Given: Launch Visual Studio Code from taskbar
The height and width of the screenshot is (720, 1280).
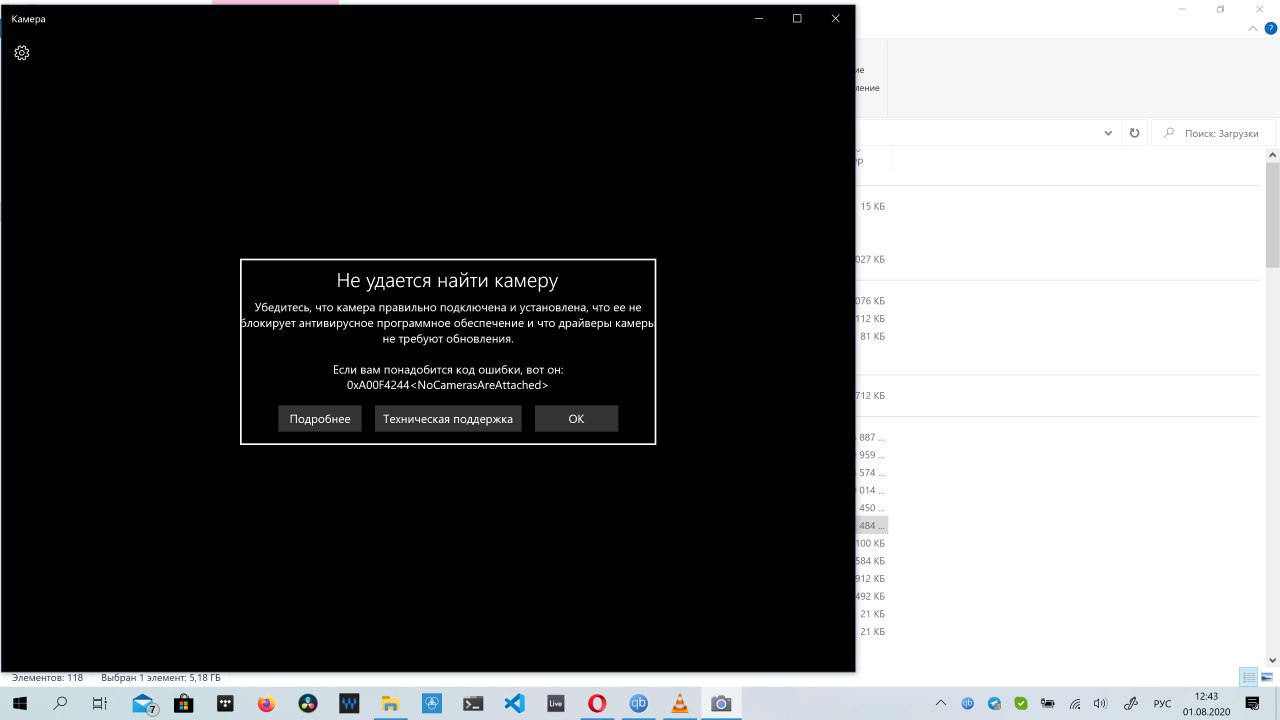Looking at the screenshot, I should [x=514, y=703].
